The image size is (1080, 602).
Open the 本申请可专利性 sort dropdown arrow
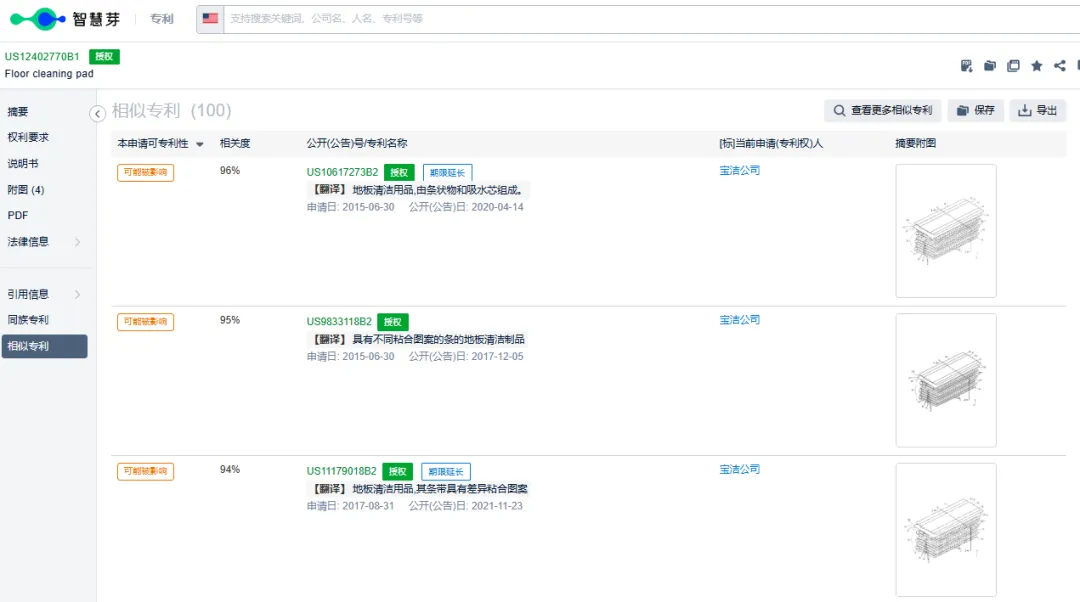200,144
